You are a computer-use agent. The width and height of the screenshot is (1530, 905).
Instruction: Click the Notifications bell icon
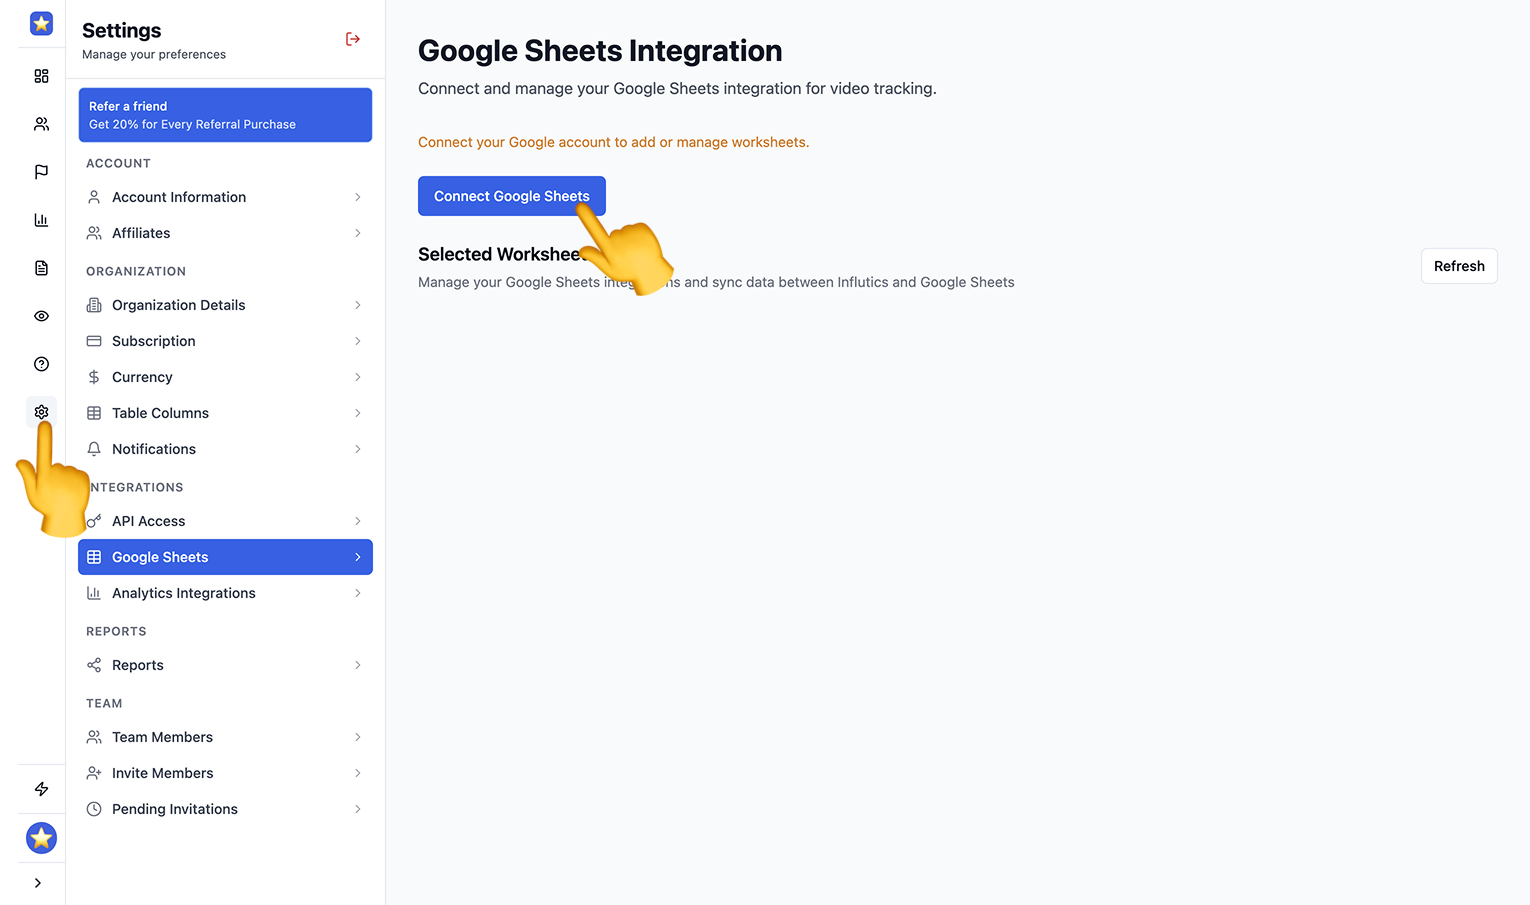click(x=94, y=449)
